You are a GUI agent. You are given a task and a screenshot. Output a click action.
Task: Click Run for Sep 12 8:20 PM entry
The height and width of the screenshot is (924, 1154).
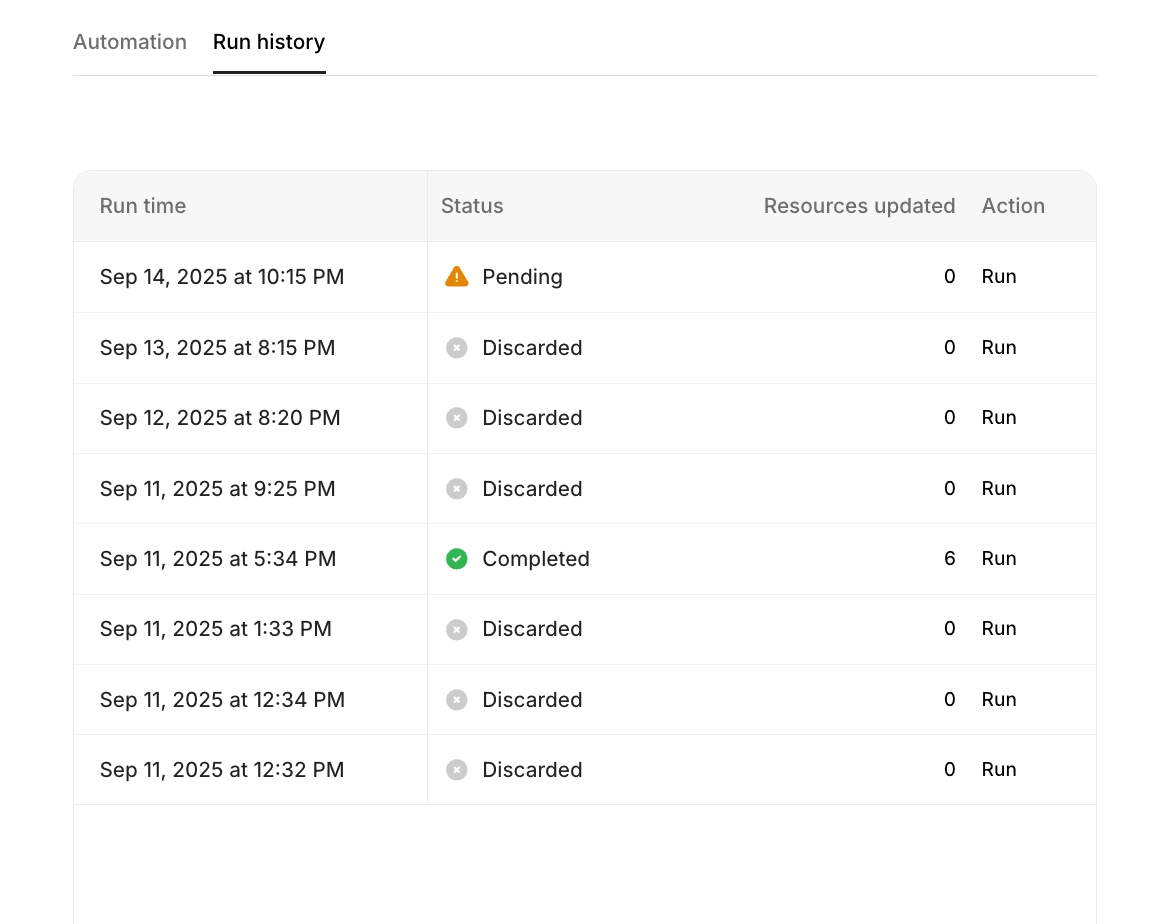998,418
